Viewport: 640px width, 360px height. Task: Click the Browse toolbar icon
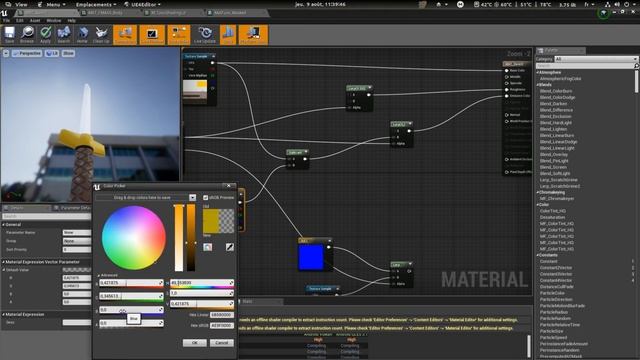click(27, 35)
